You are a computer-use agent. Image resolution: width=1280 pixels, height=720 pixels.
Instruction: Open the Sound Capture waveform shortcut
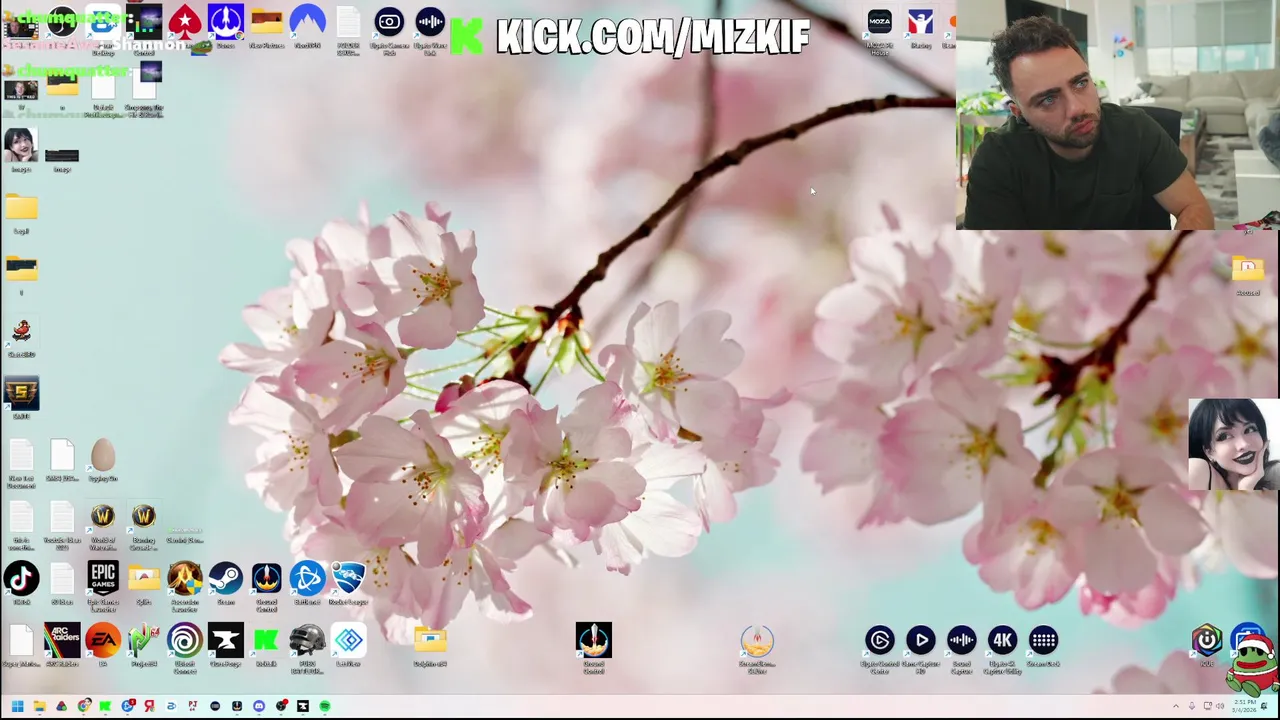click(961, 640)
